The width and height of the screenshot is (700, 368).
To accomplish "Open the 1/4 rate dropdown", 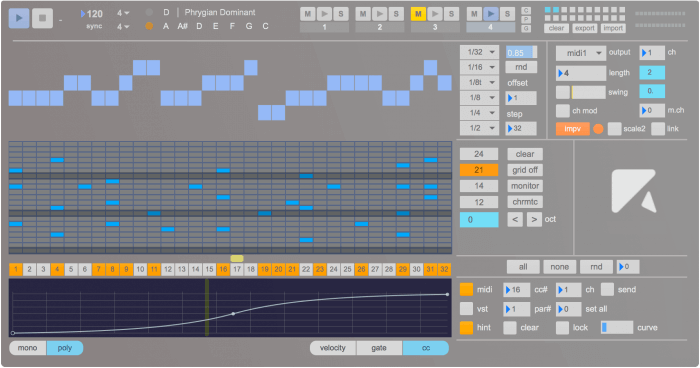I will pyautogui.click(x=479, y=113).
